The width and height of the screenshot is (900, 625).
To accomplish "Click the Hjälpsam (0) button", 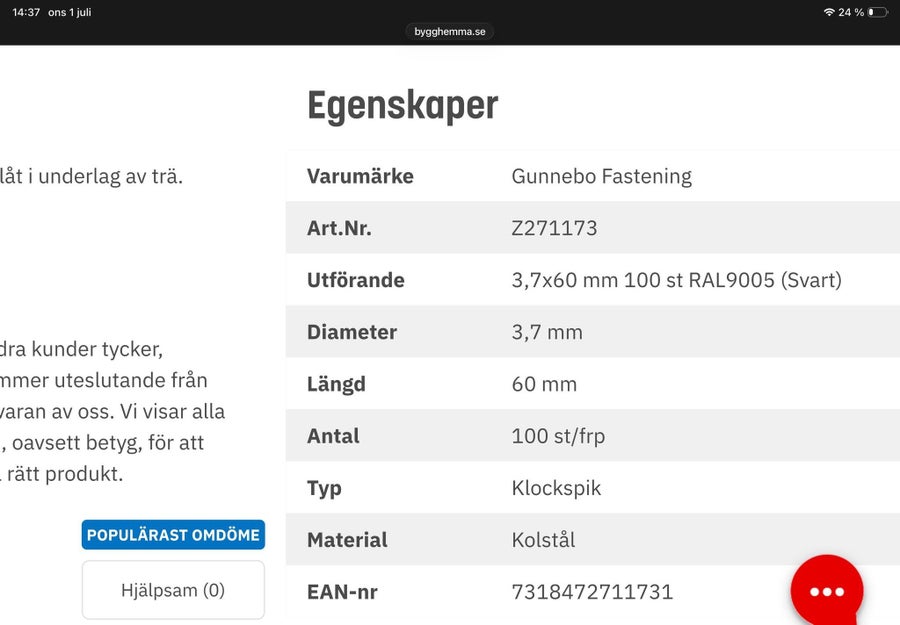I will click(173, 590).
